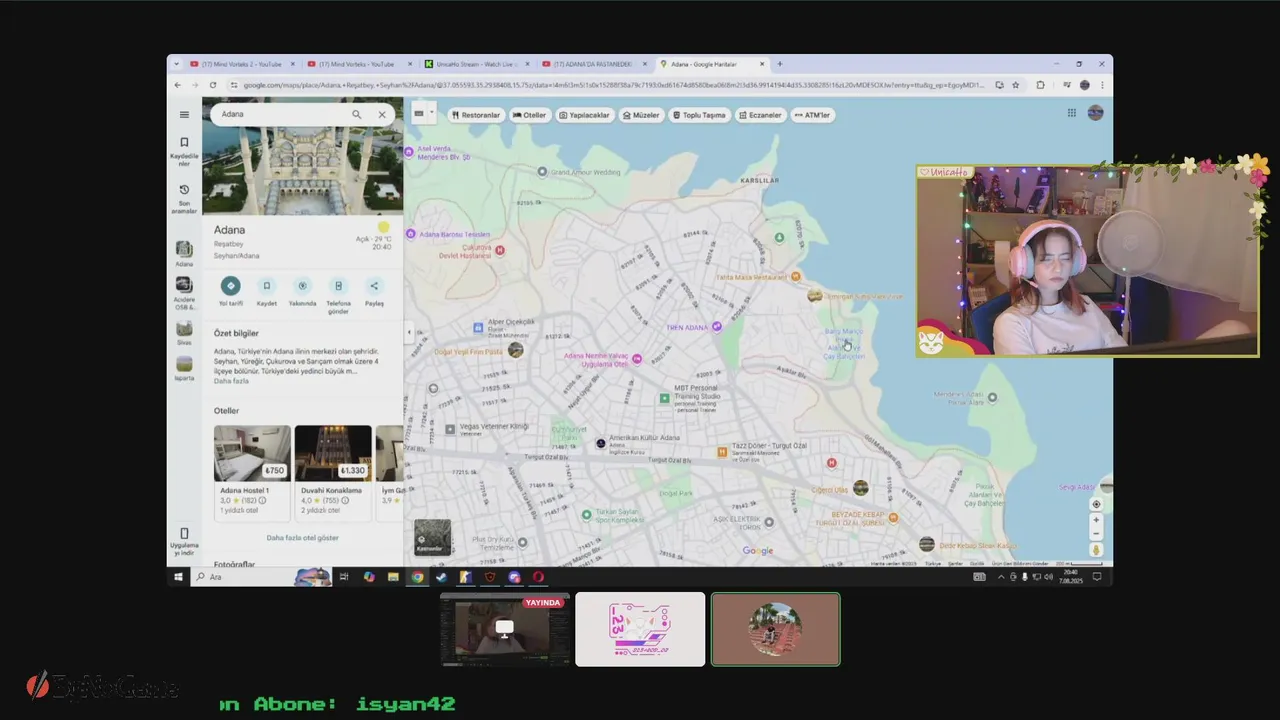Open the Windows Start button
The width and height of the screenshot is (1280, 720).
point(179,577)
